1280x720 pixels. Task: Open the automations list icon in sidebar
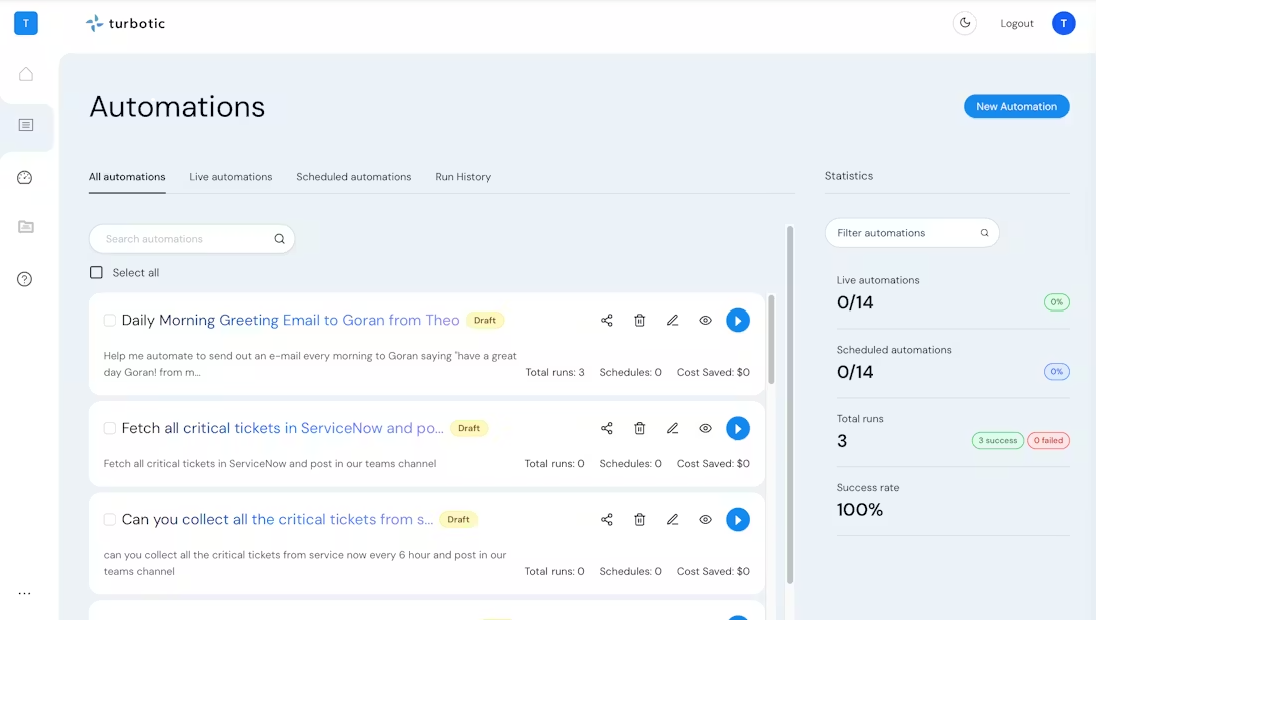tap(26, 125)
